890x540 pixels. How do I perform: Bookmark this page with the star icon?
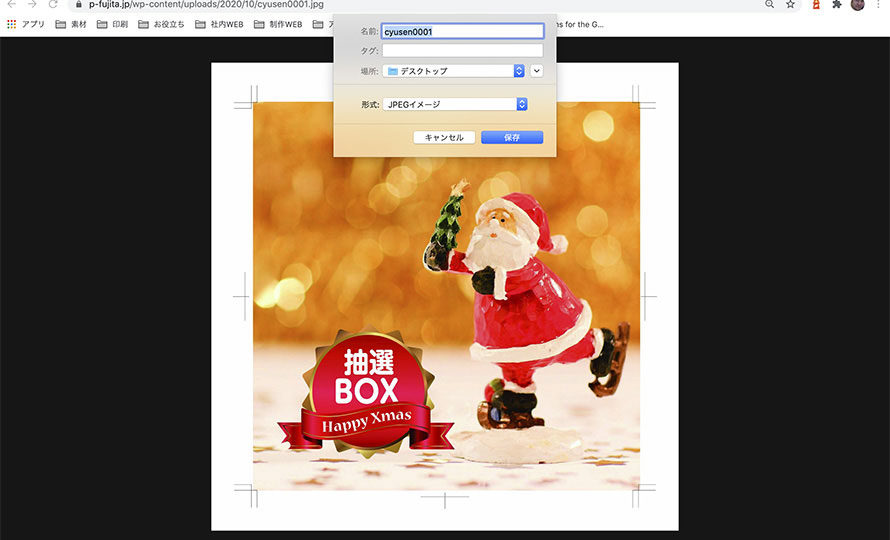(x=791, y=4)
